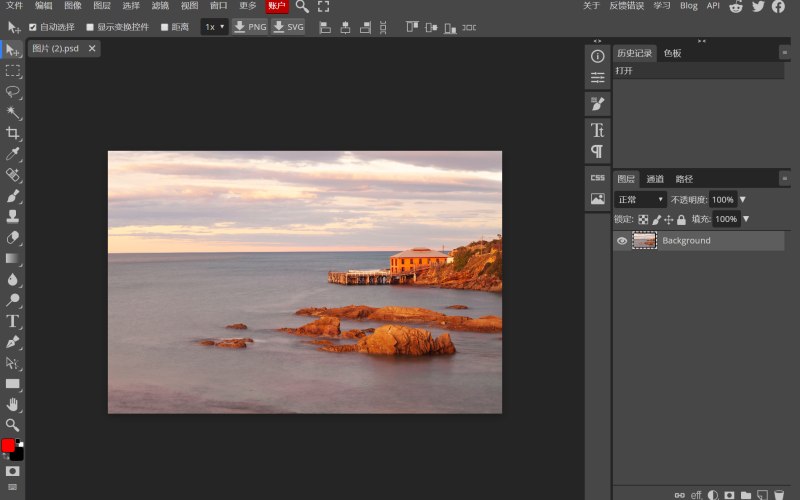800x500 pixels.
Task: Toggle lock all padlock icon
Action: point(681,219)
